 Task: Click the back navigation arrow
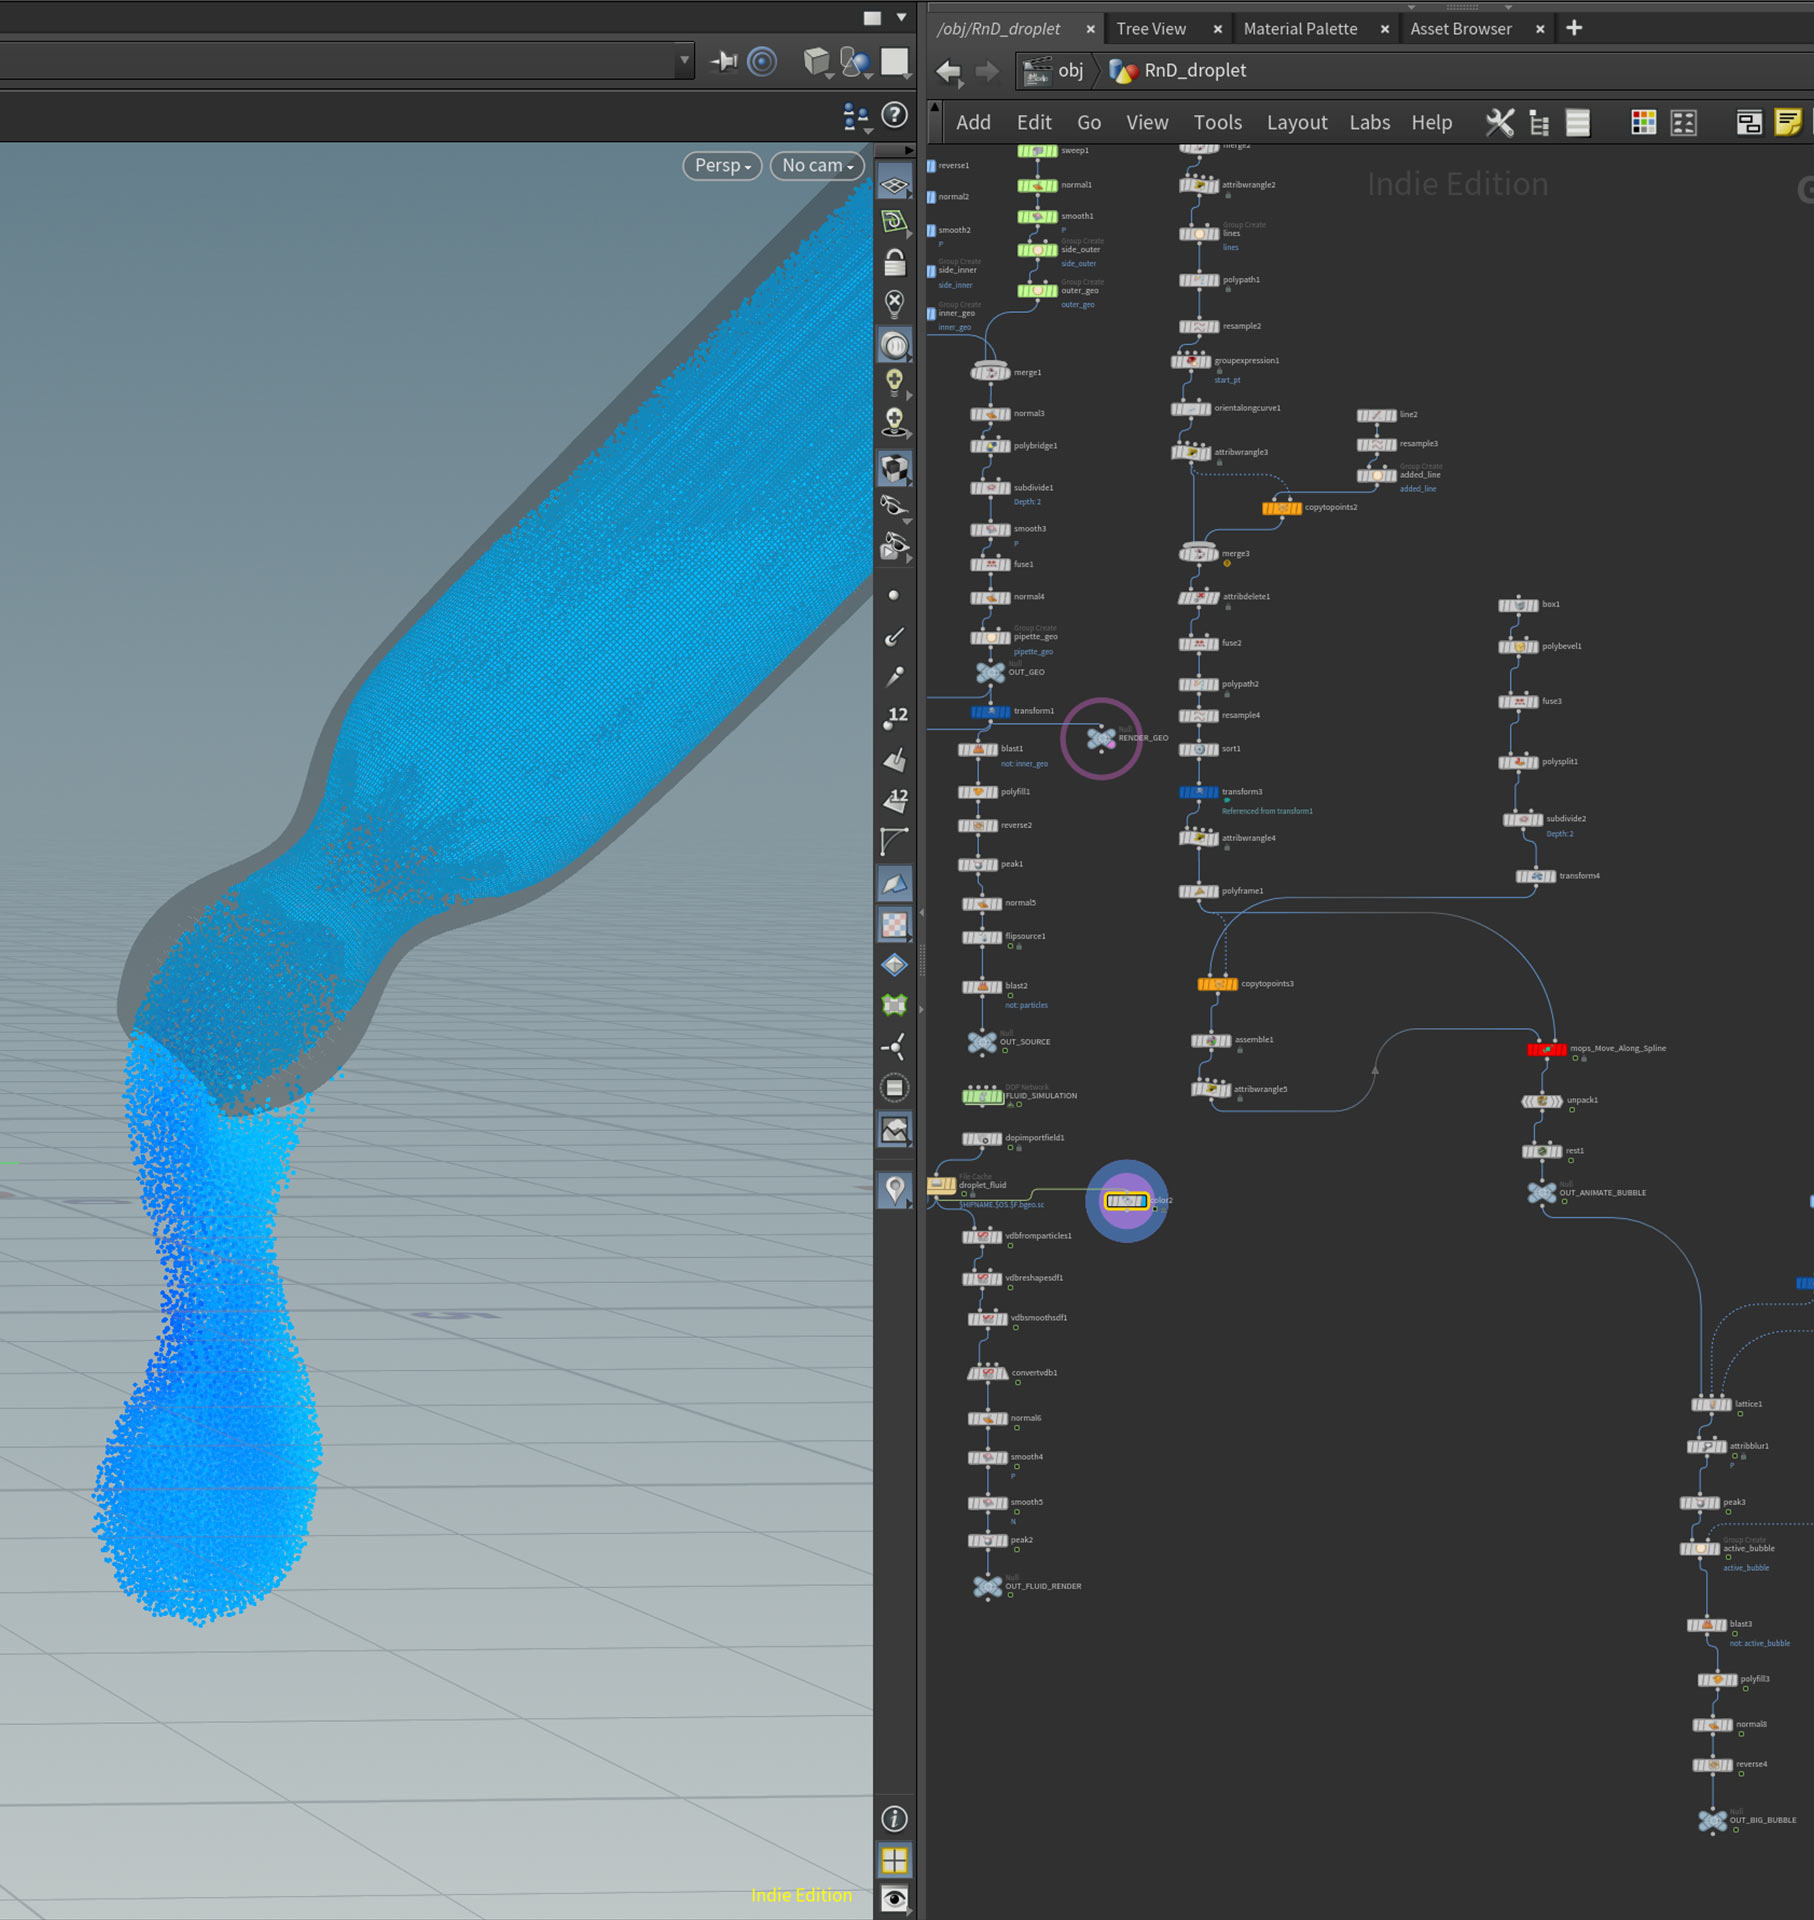click(948, 71)
